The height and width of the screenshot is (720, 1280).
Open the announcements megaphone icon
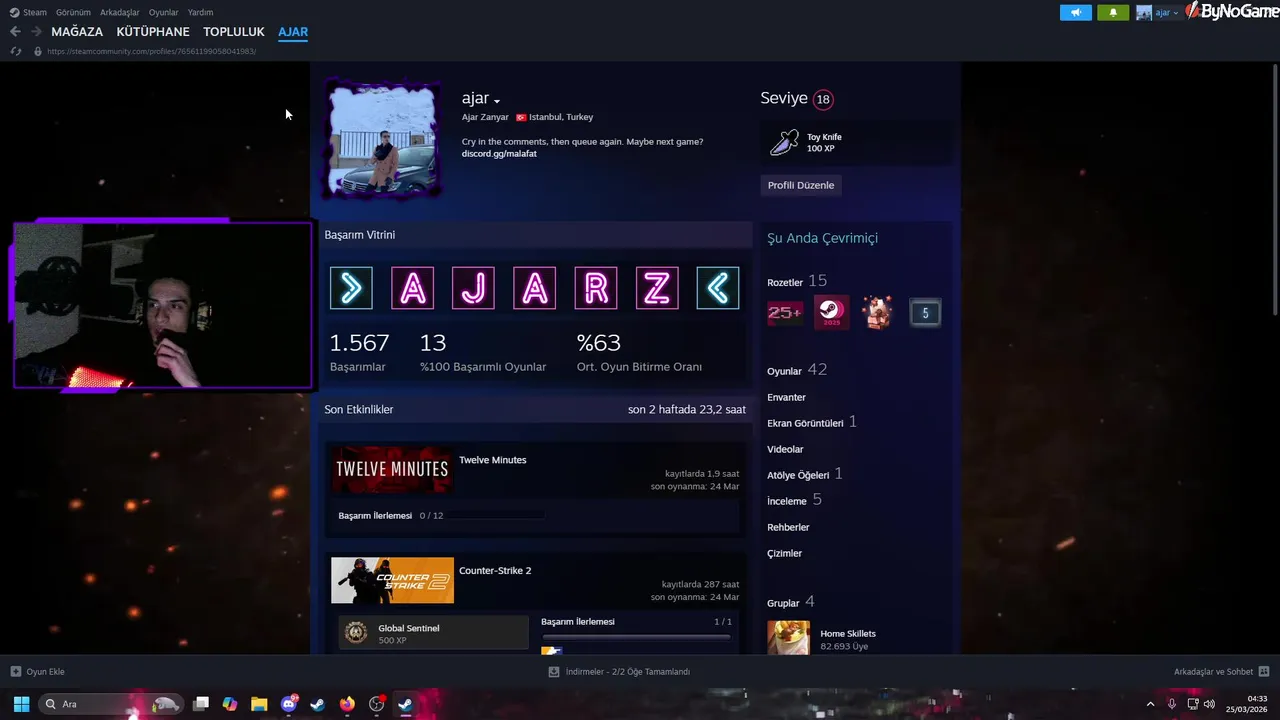point(1076,13)
